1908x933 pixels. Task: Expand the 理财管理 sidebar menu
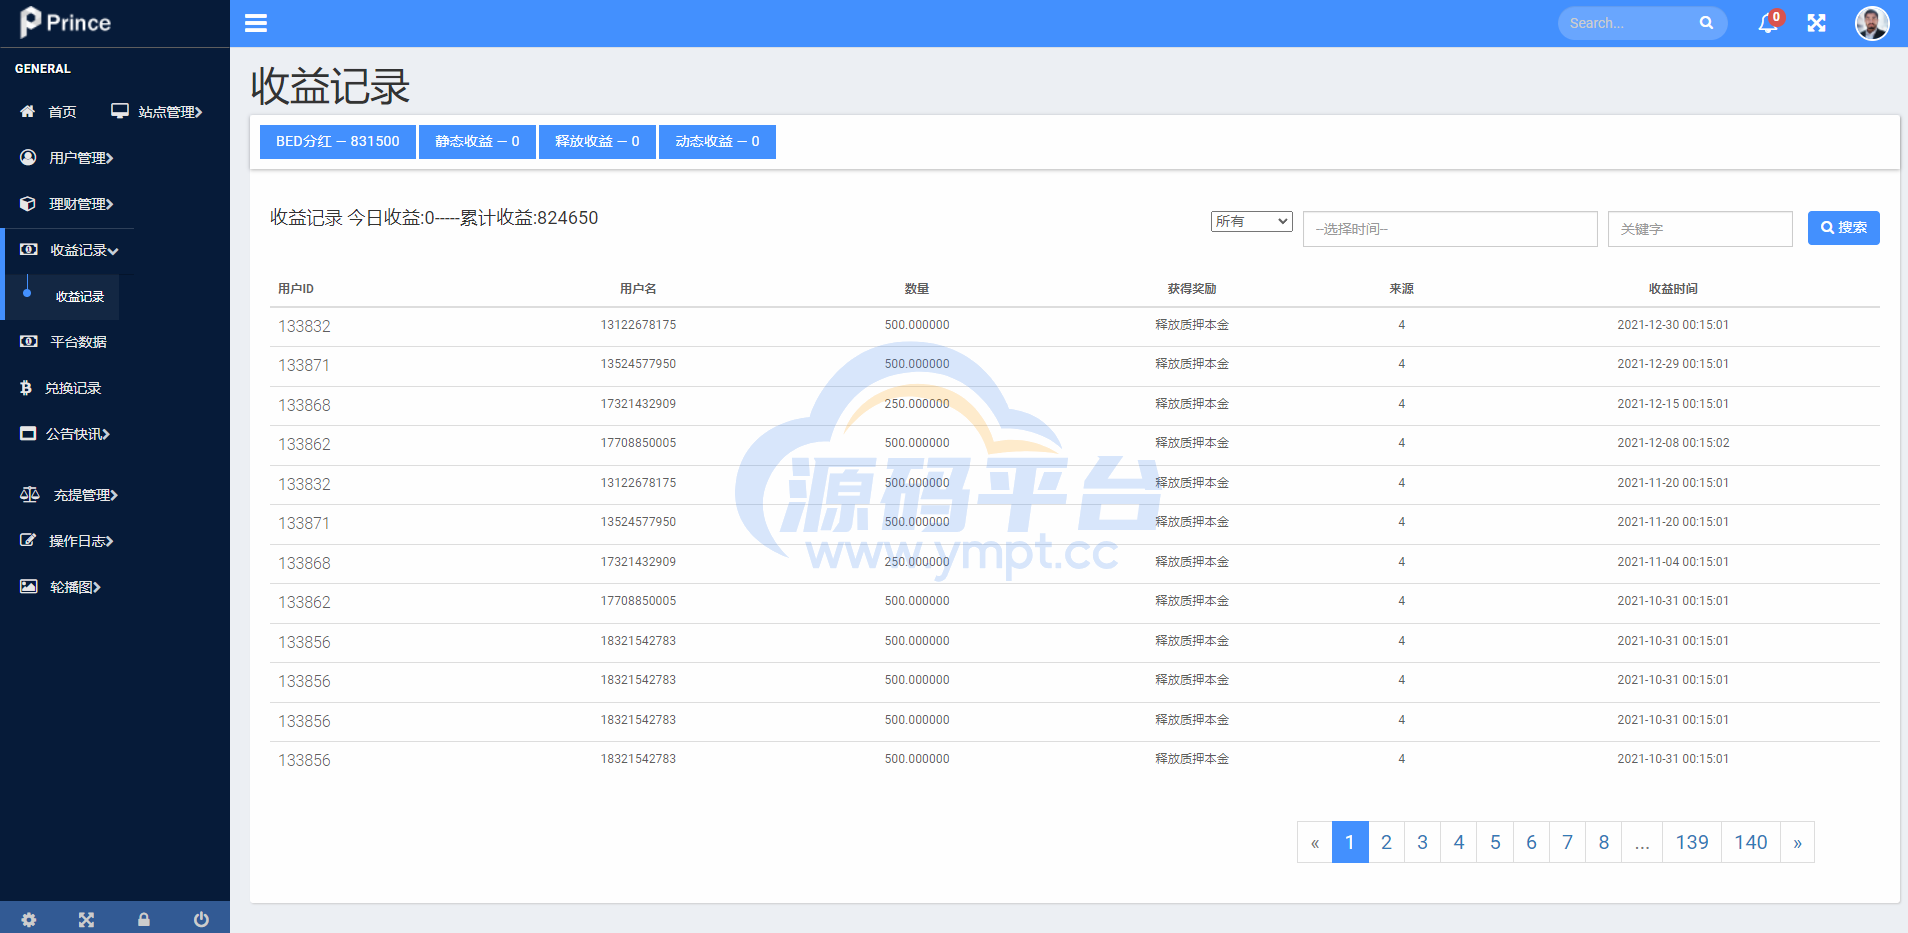pos(80,204)
